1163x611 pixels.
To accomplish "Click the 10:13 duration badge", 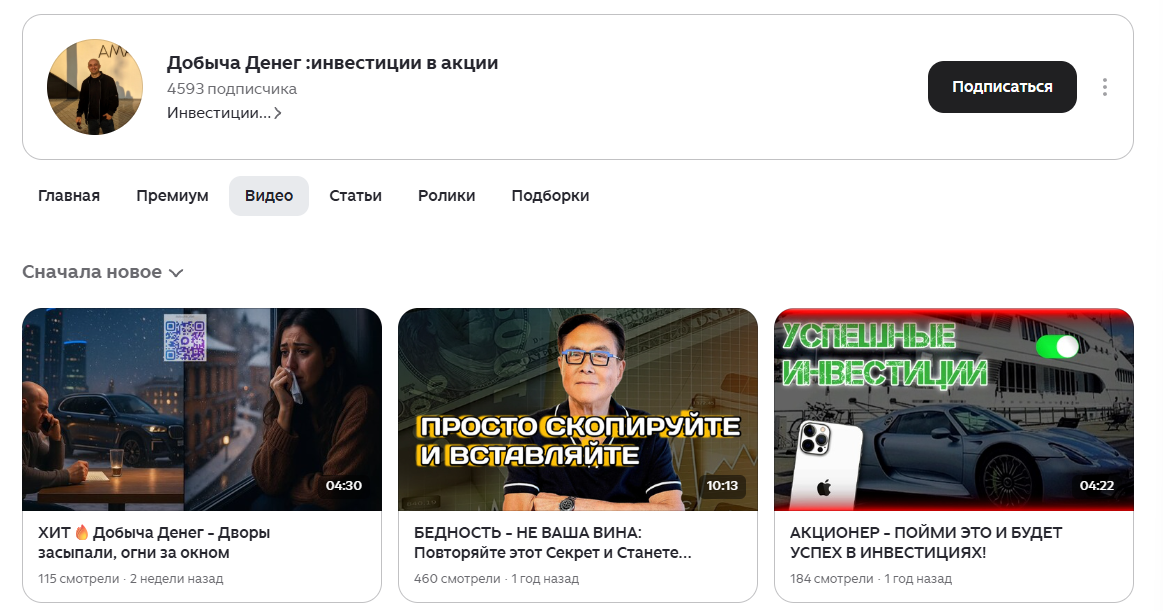I will [722, 486].
